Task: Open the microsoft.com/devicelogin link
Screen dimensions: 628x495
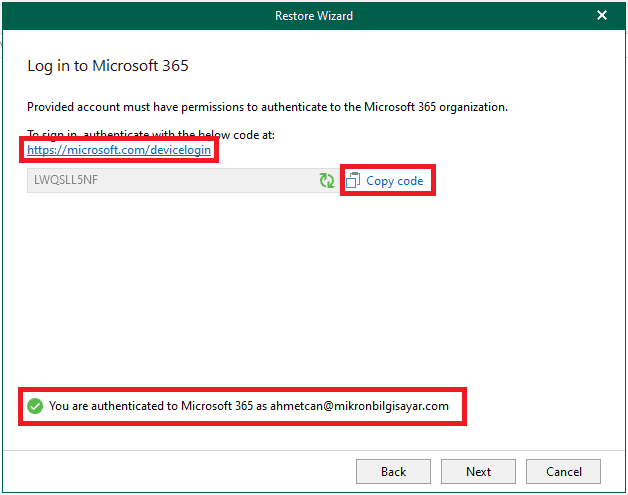Action: tap(119, 150)
